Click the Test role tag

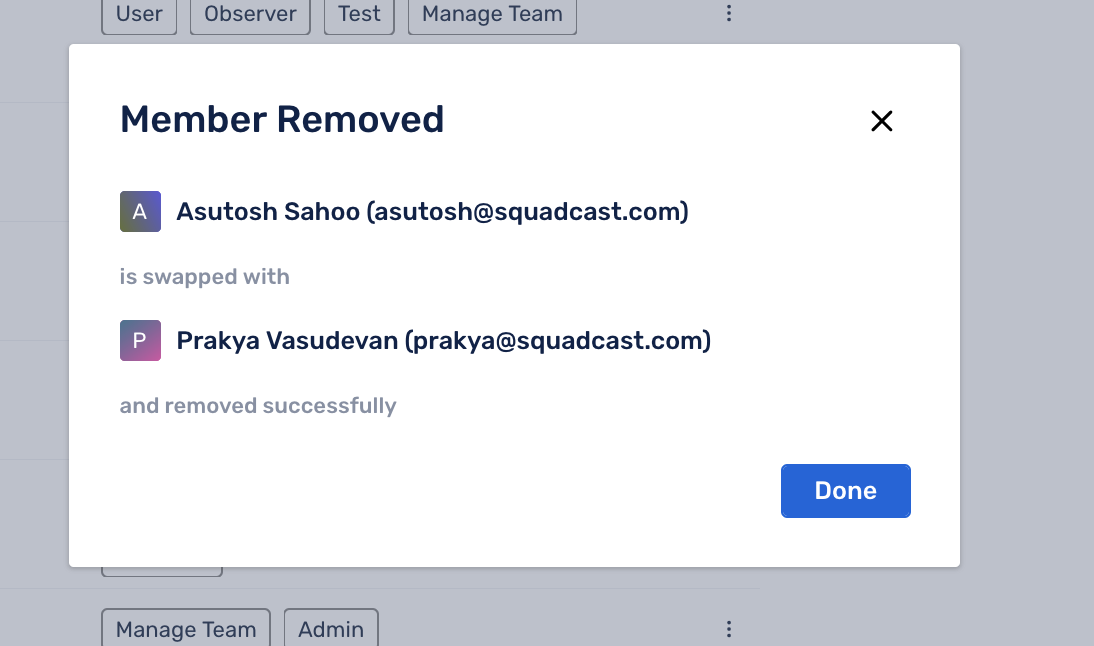359,15
